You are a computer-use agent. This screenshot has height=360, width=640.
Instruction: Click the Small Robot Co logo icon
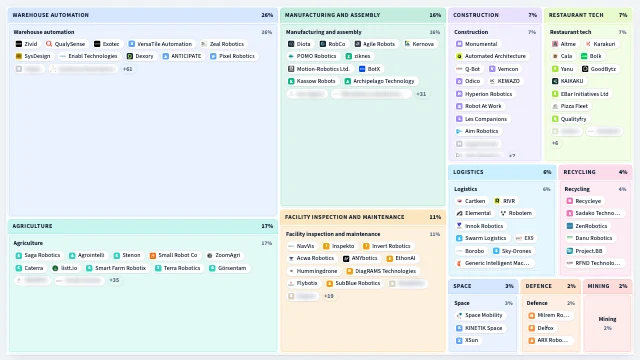pyautogui.click(x=153, y=256)
